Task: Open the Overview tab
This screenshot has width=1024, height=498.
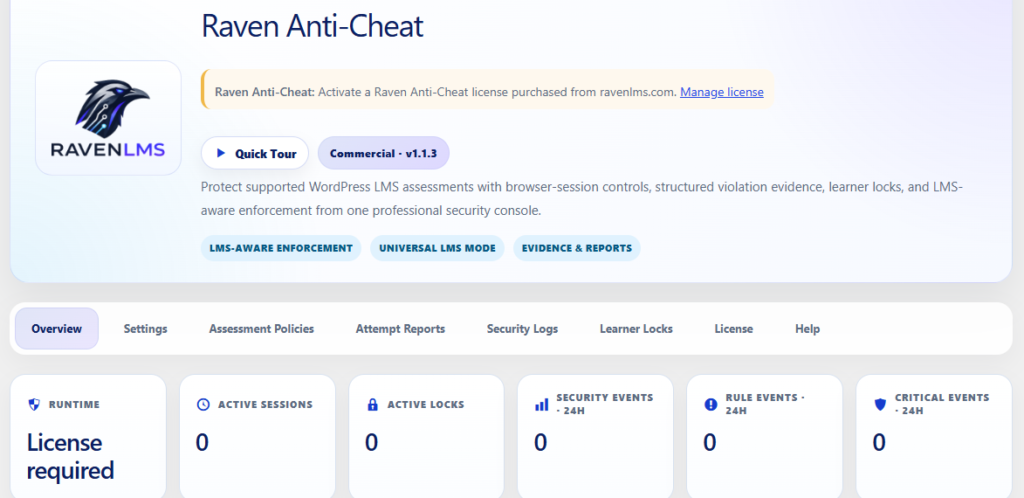Action: [57, 329]
